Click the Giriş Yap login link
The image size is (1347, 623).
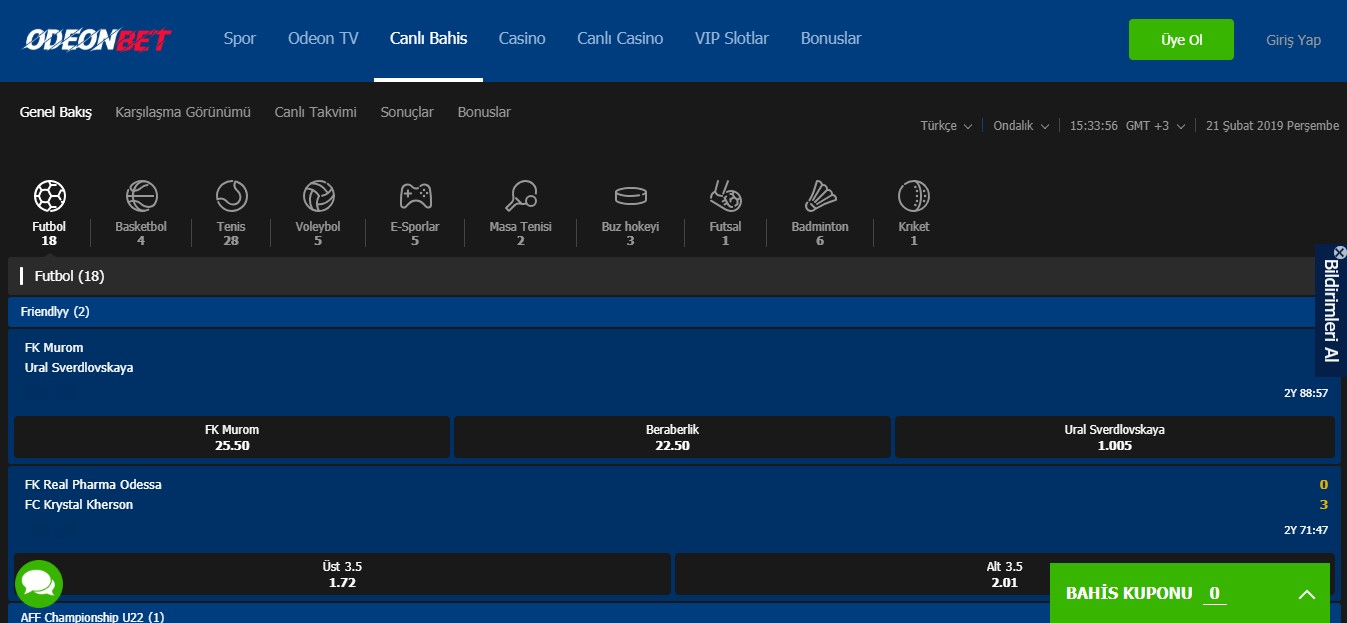click(x=1293, y=40)
